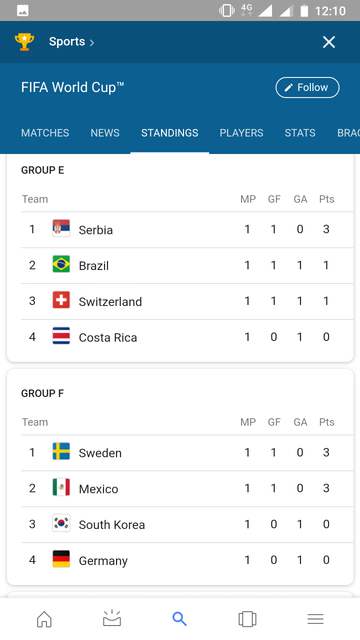Viewport: 360px width, 640px height.
Task: Open the recent tabs carousel icon
Action: click(247, 619)
